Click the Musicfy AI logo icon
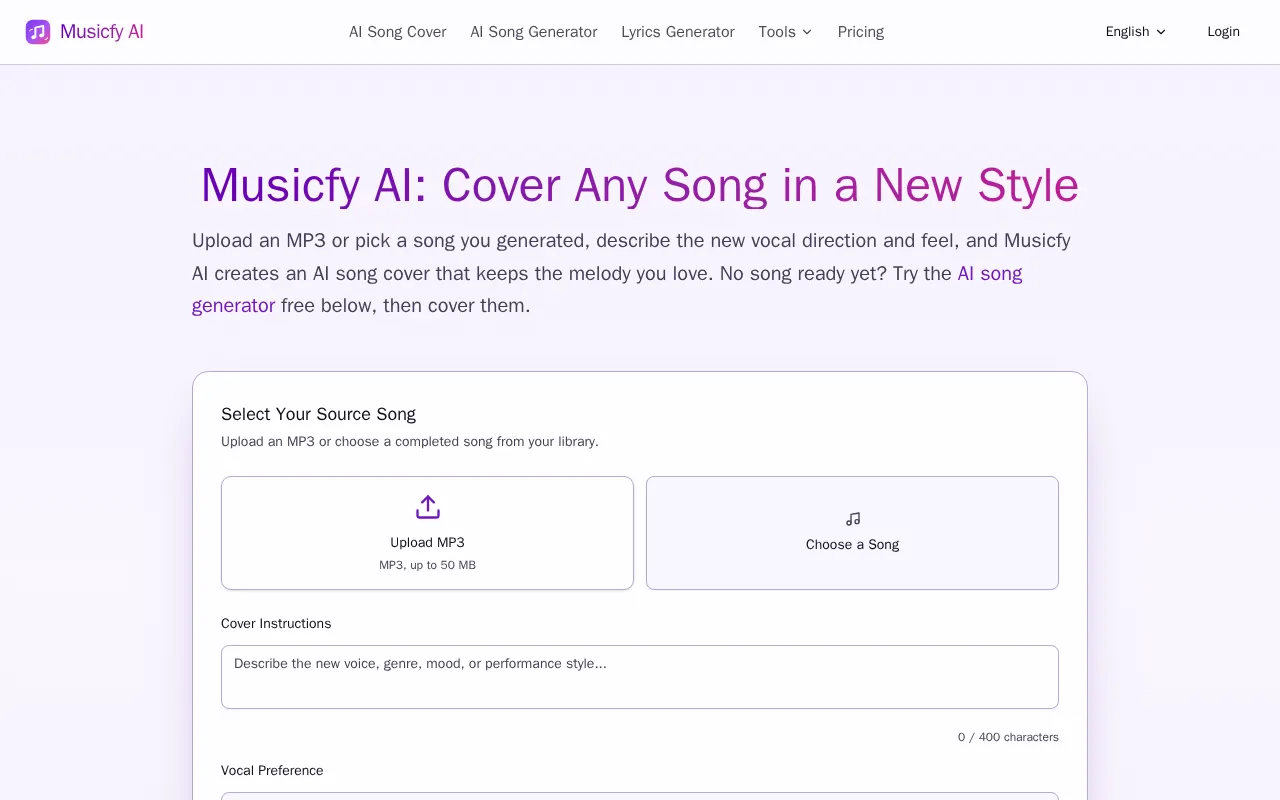Image resolution: width=1280 pixels, height=800 pixels. pyautogui.click(x=38, y=32)
